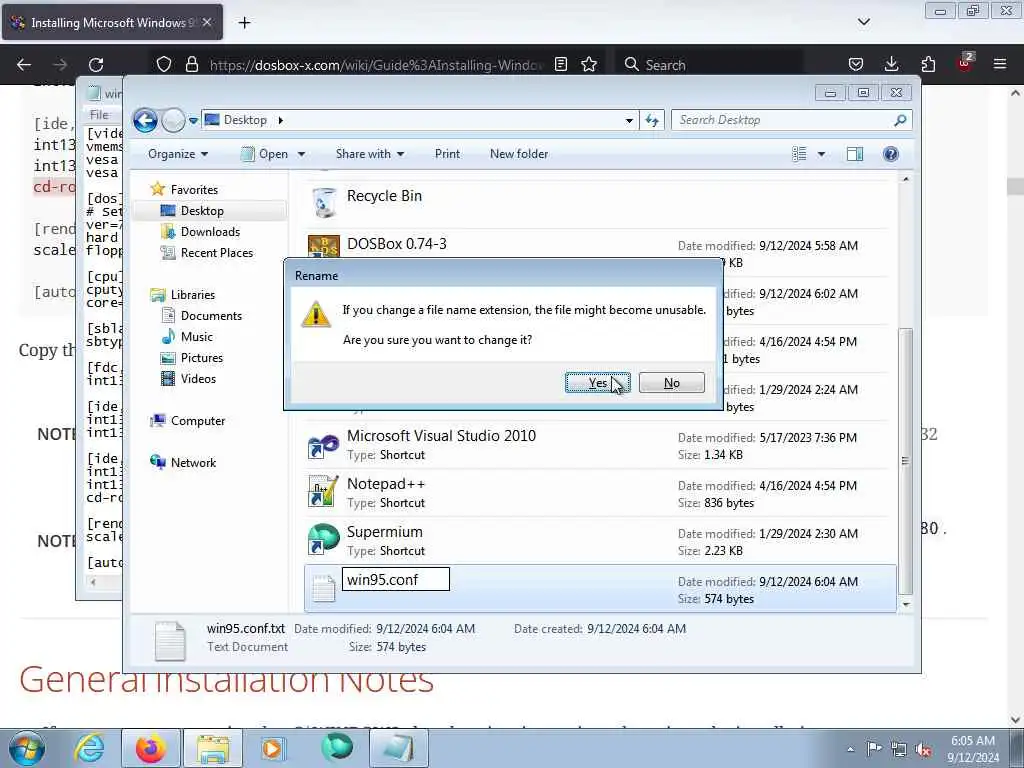Select Desktop in navigation pane
Viewport: 1024px width, 768px height.
pos(202,211)
